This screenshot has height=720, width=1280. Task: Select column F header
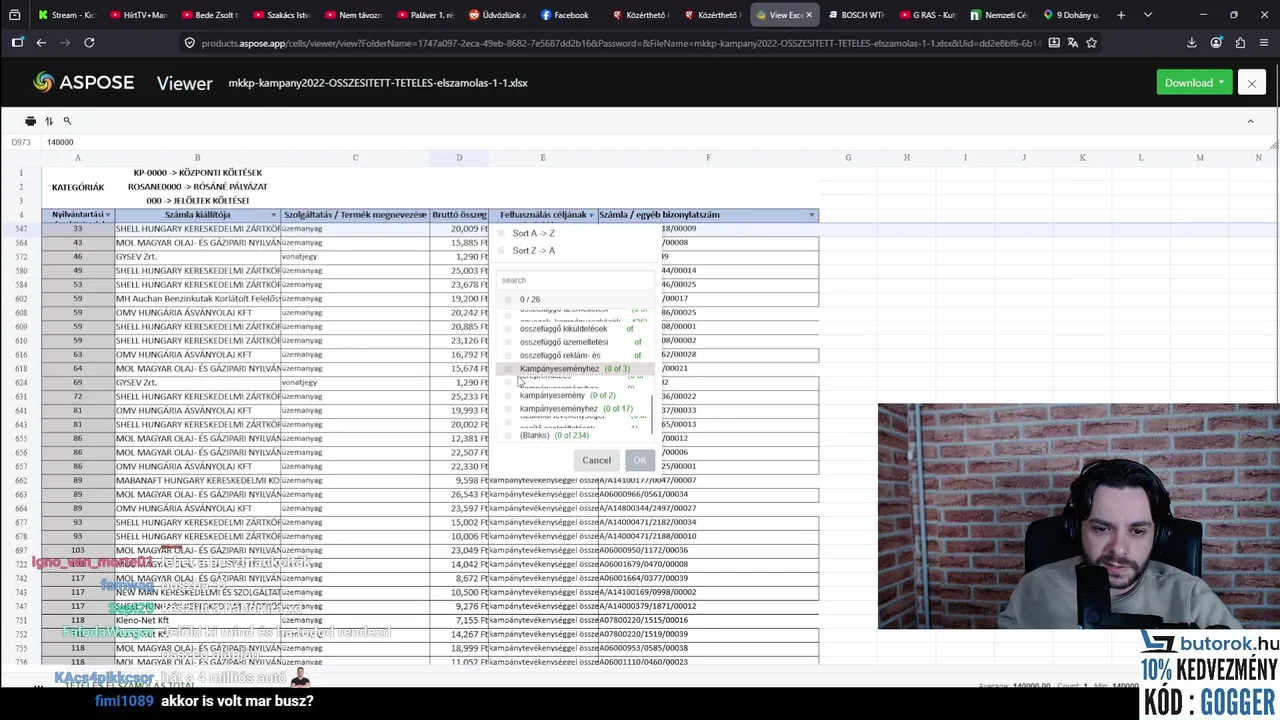coord(708,158)
